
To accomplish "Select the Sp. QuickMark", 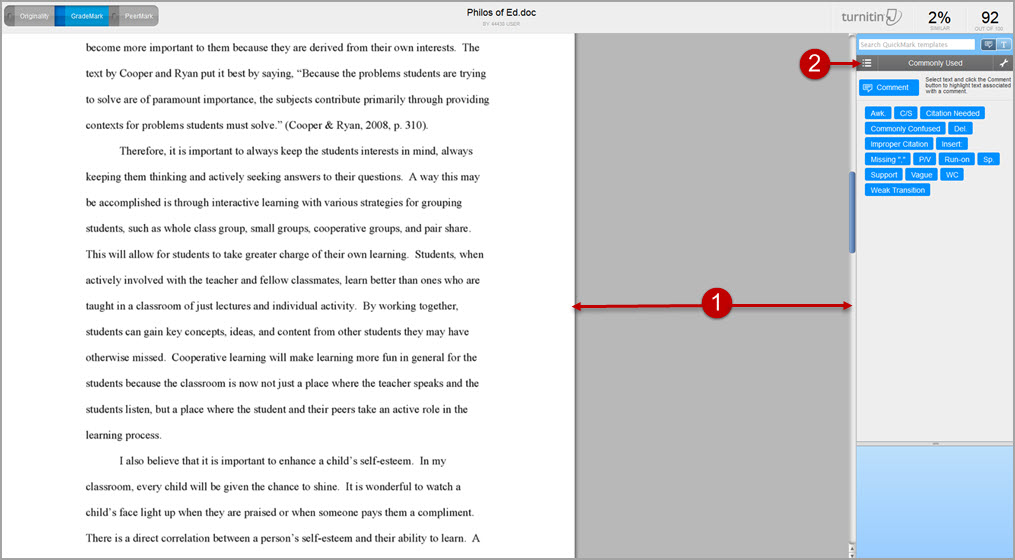I will (x=988, y=159).
